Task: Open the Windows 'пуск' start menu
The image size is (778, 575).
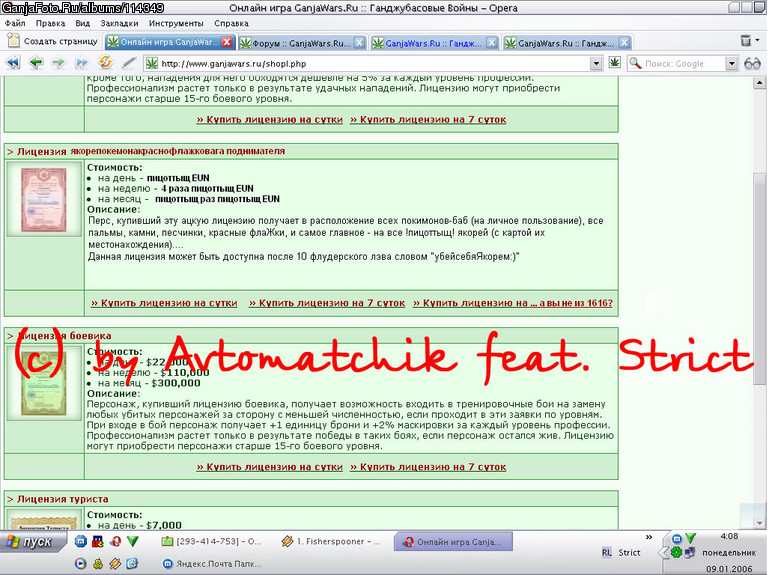Action: (x=33, y=542)
